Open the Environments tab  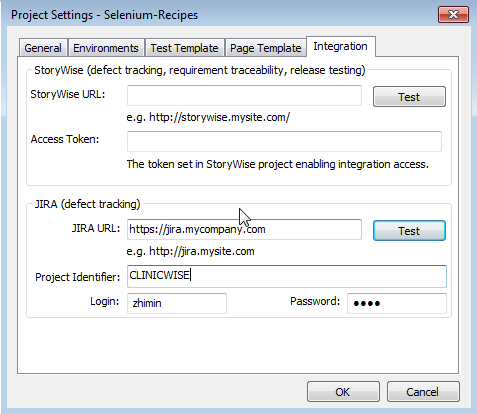click(106, 48)
